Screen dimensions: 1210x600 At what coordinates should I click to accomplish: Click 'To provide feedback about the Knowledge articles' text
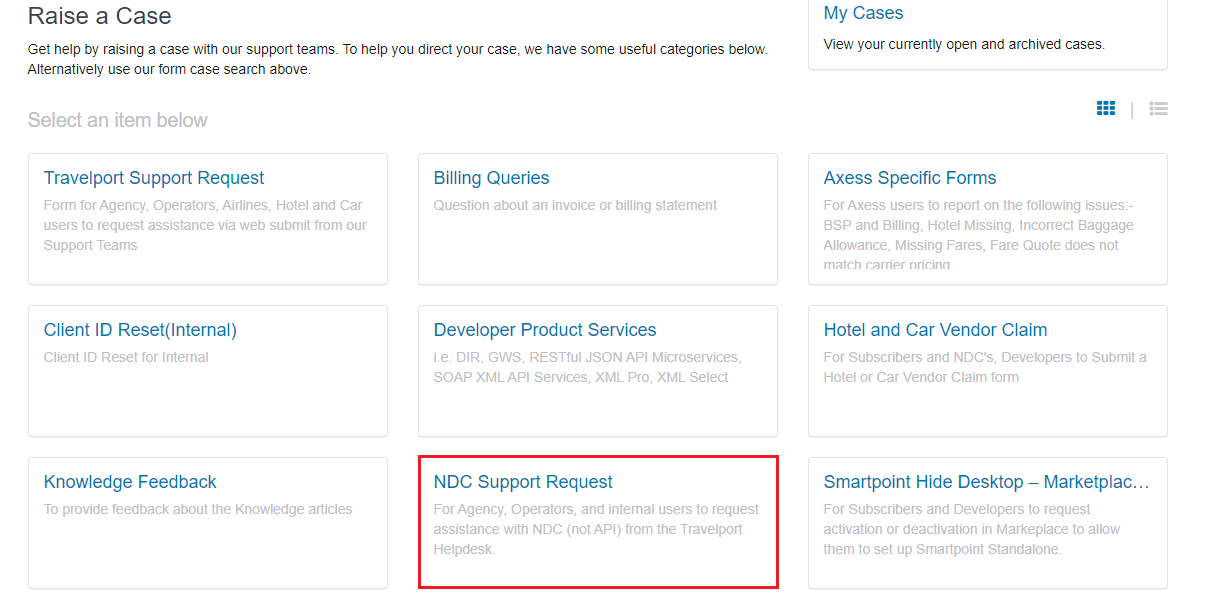[x=198, y=509]
